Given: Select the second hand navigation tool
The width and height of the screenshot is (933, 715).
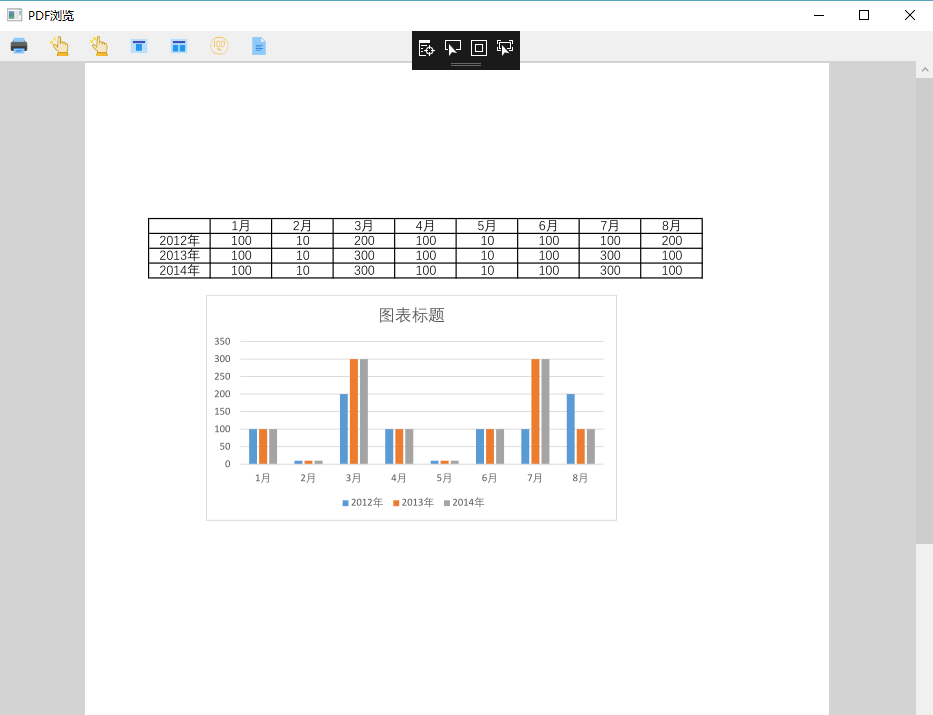Looking at the screenshot, I should point(99,45).
